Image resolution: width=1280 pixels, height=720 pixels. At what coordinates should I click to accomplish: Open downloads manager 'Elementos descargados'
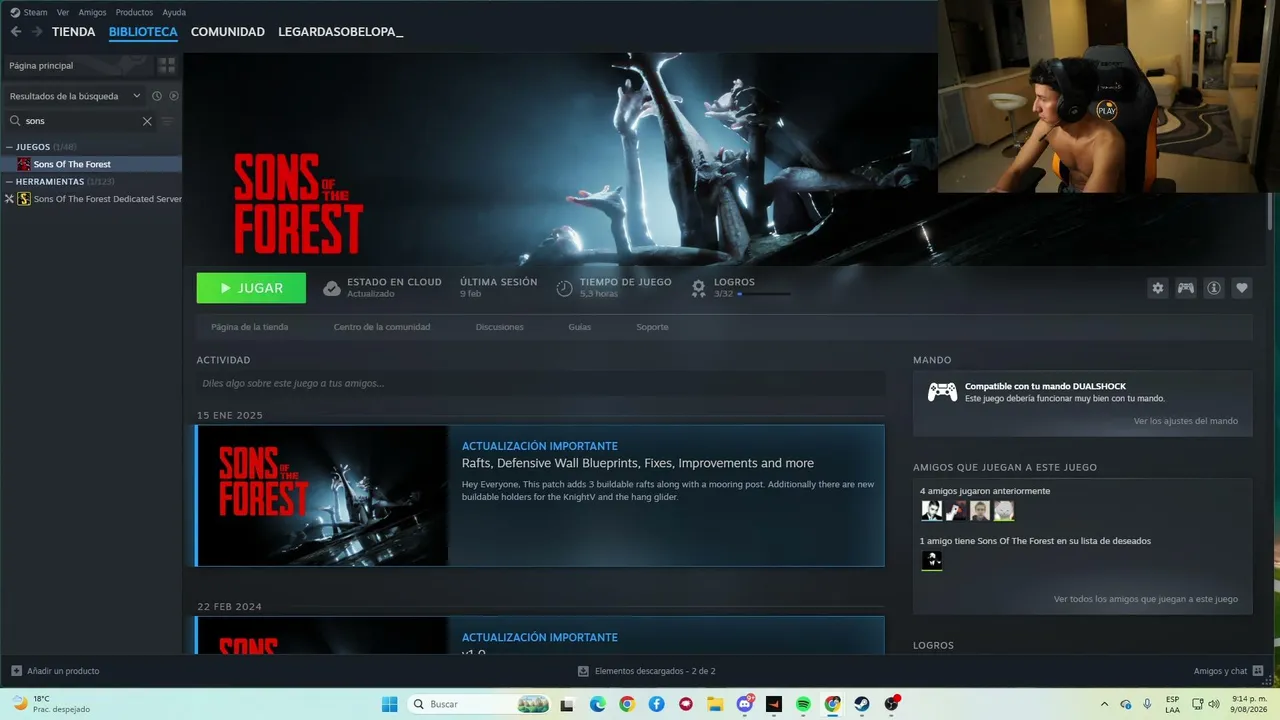click(647, 671)
